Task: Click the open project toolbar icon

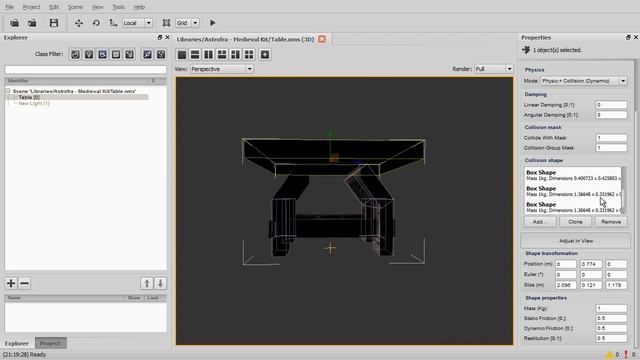Action: [32, 23]
